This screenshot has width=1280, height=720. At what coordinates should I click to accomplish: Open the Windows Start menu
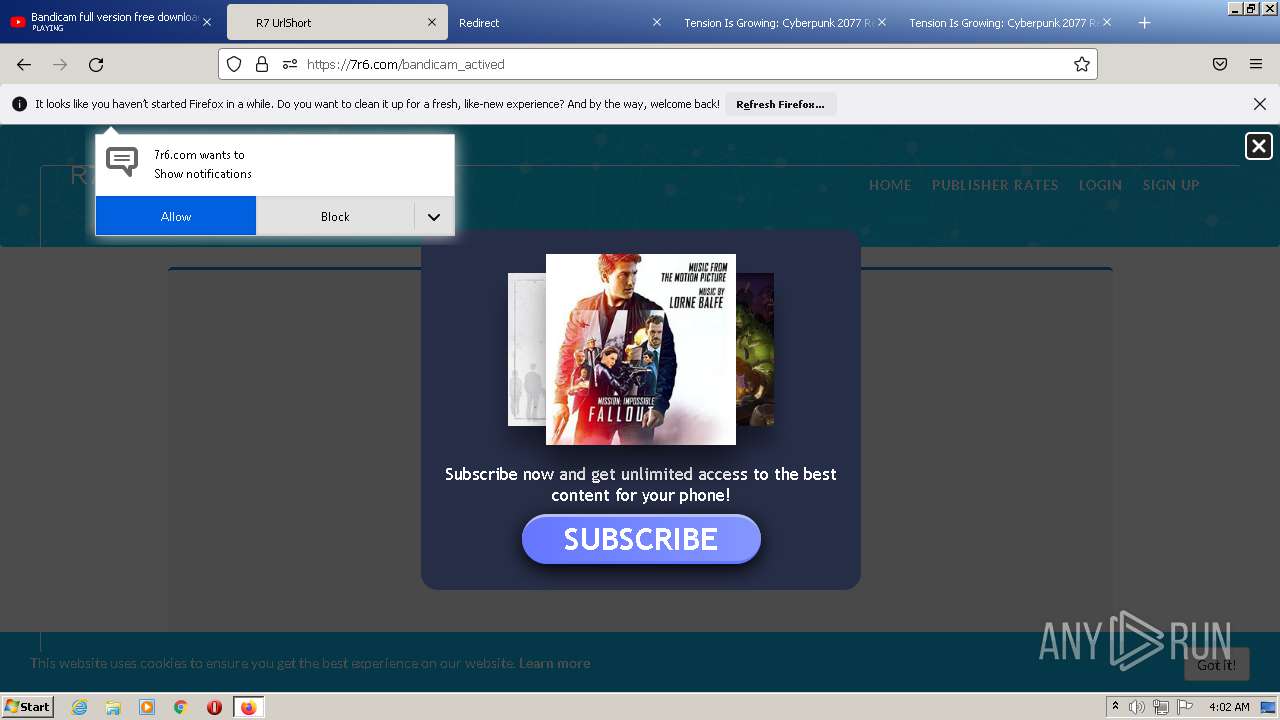tap(27, 707)
